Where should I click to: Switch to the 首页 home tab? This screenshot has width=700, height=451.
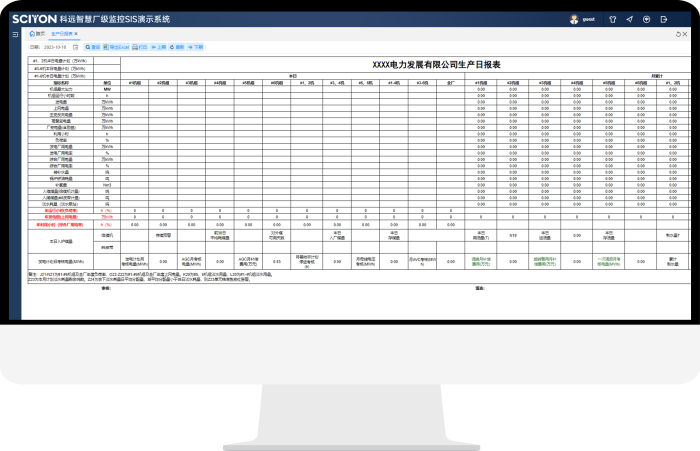38,34
